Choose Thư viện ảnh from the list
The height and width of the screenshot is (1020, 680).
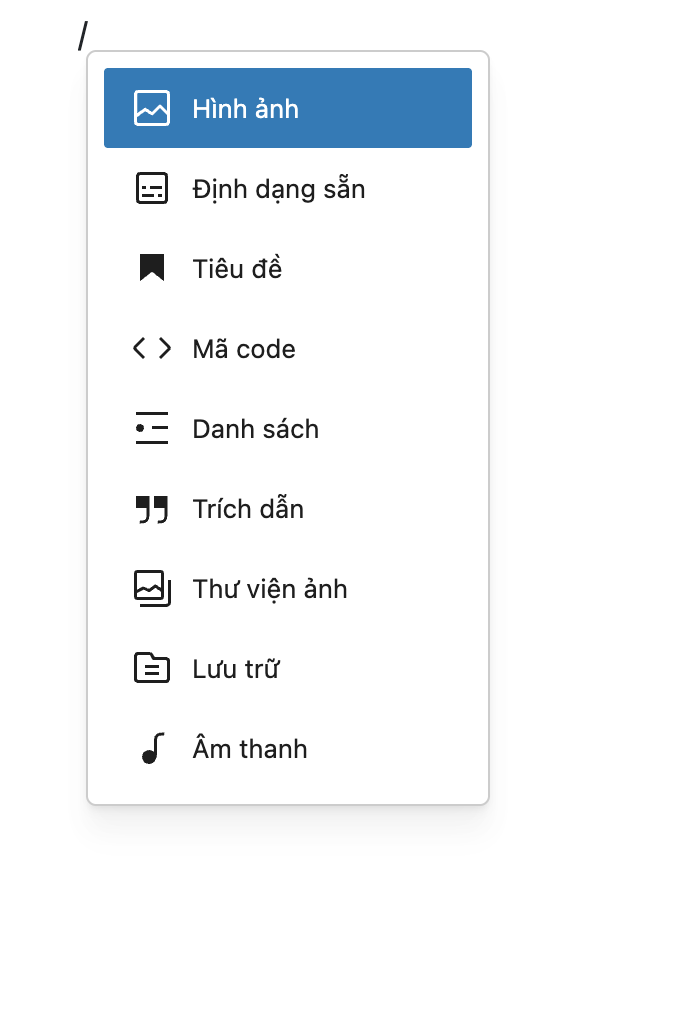tap(288, 588)
